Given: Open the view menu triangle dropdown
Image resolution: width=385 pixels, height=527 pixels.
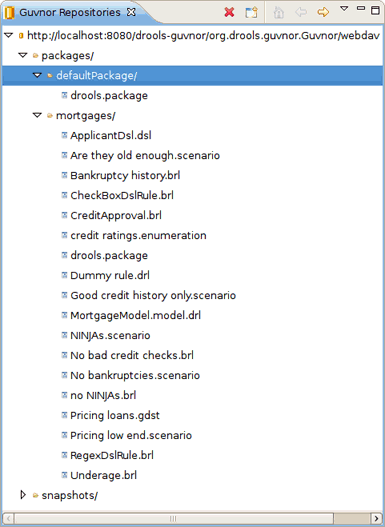Looking at the screenshot, I should [x=344, y=8].
